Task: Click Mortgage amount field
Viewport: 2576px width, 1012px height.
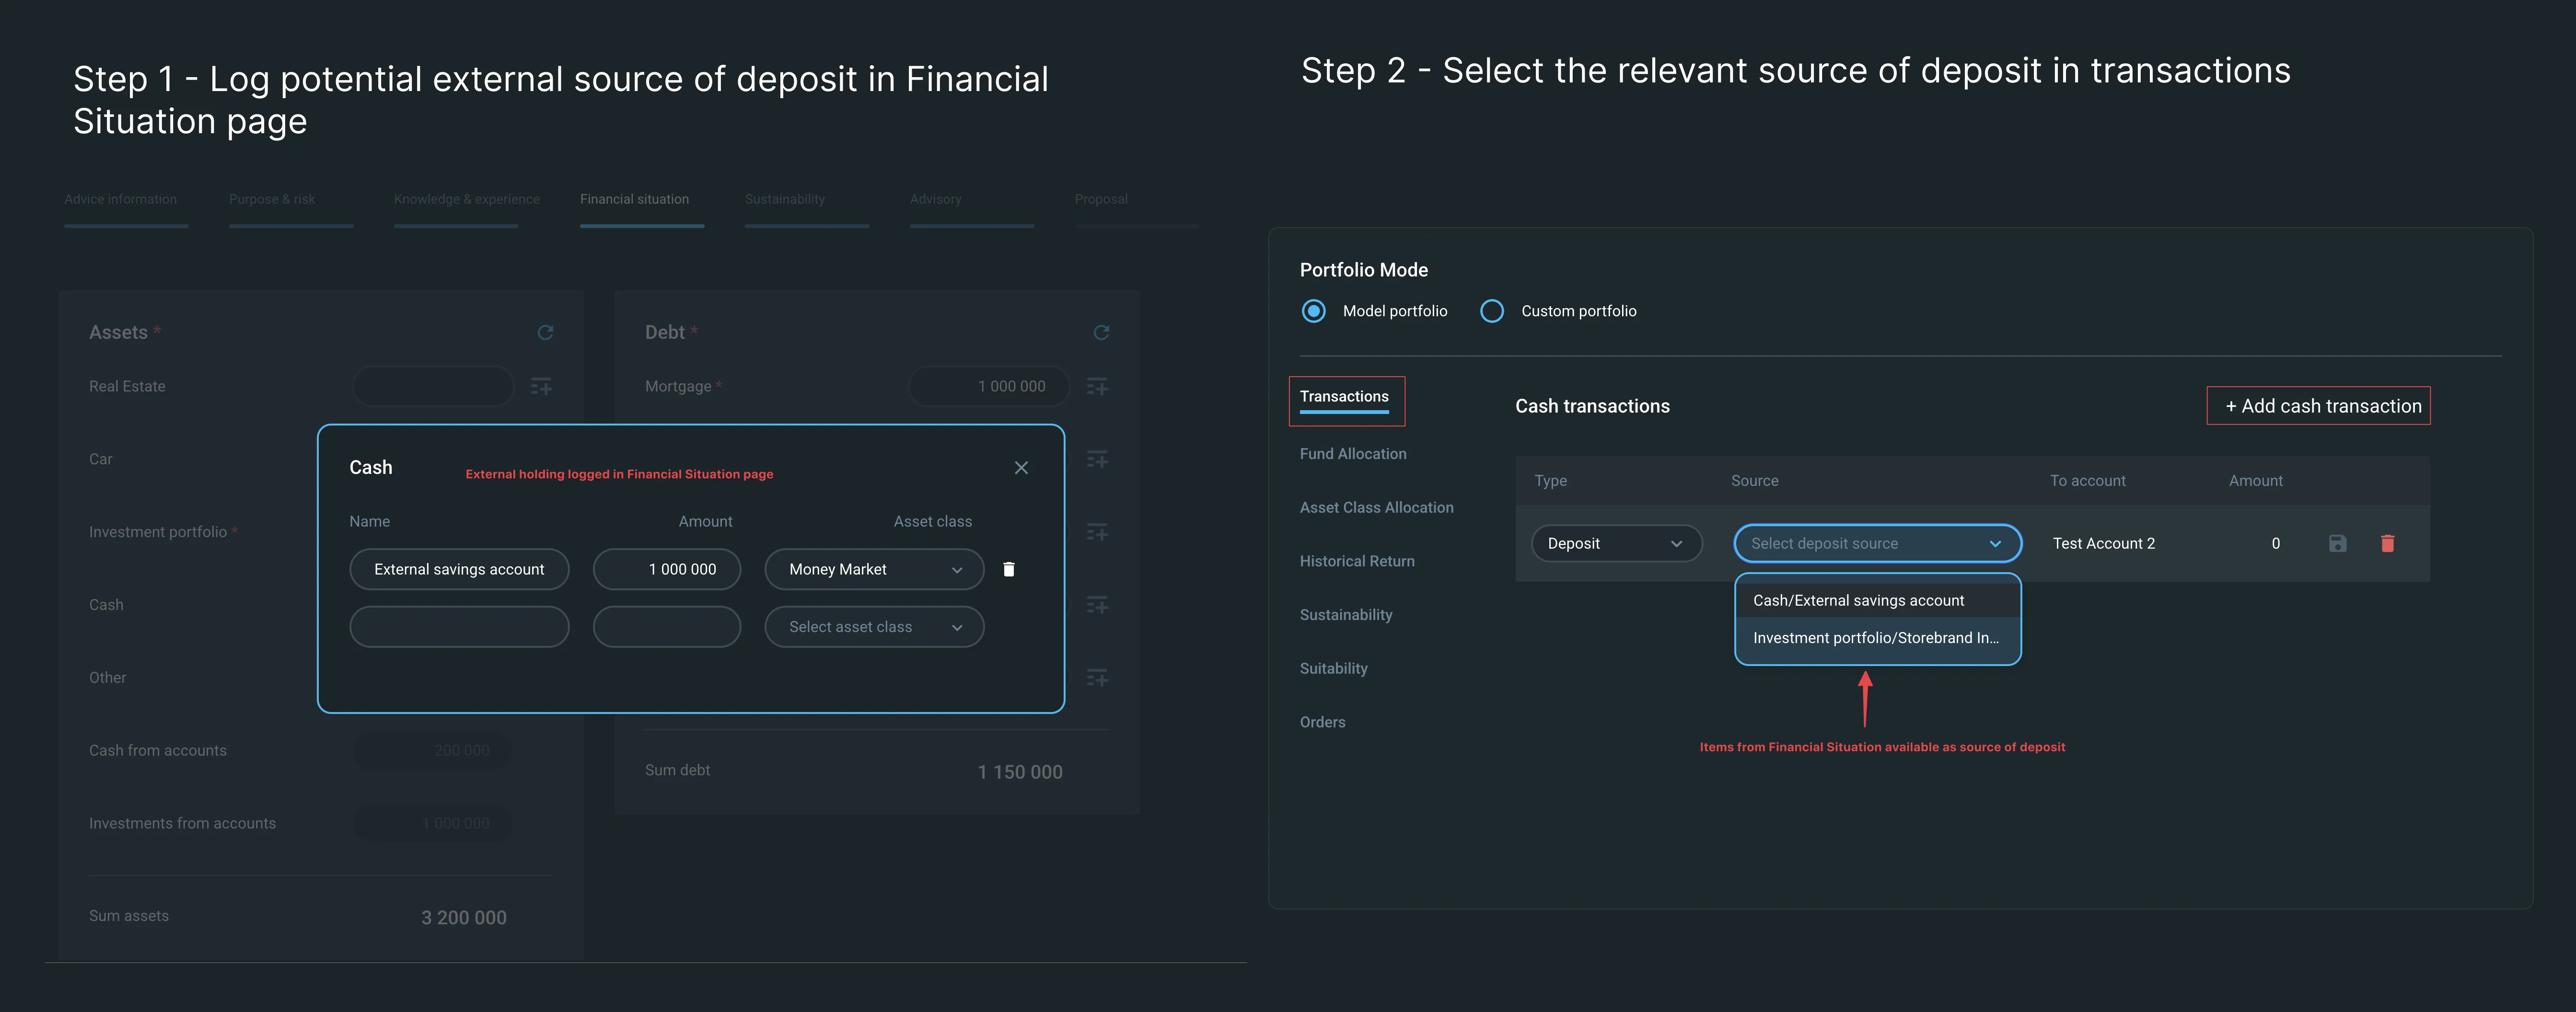Action: point(989,386)
